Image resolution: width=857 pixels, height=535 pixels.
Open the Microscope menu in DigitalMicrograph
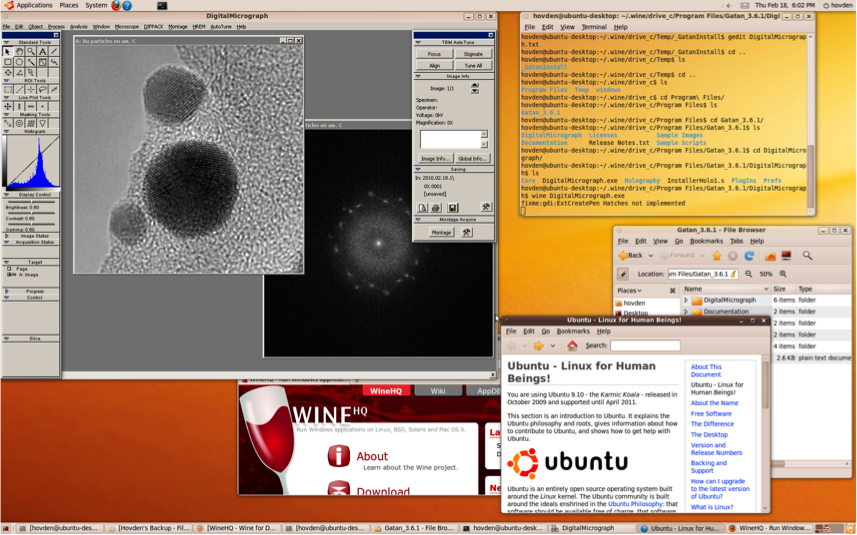(126, 26)
